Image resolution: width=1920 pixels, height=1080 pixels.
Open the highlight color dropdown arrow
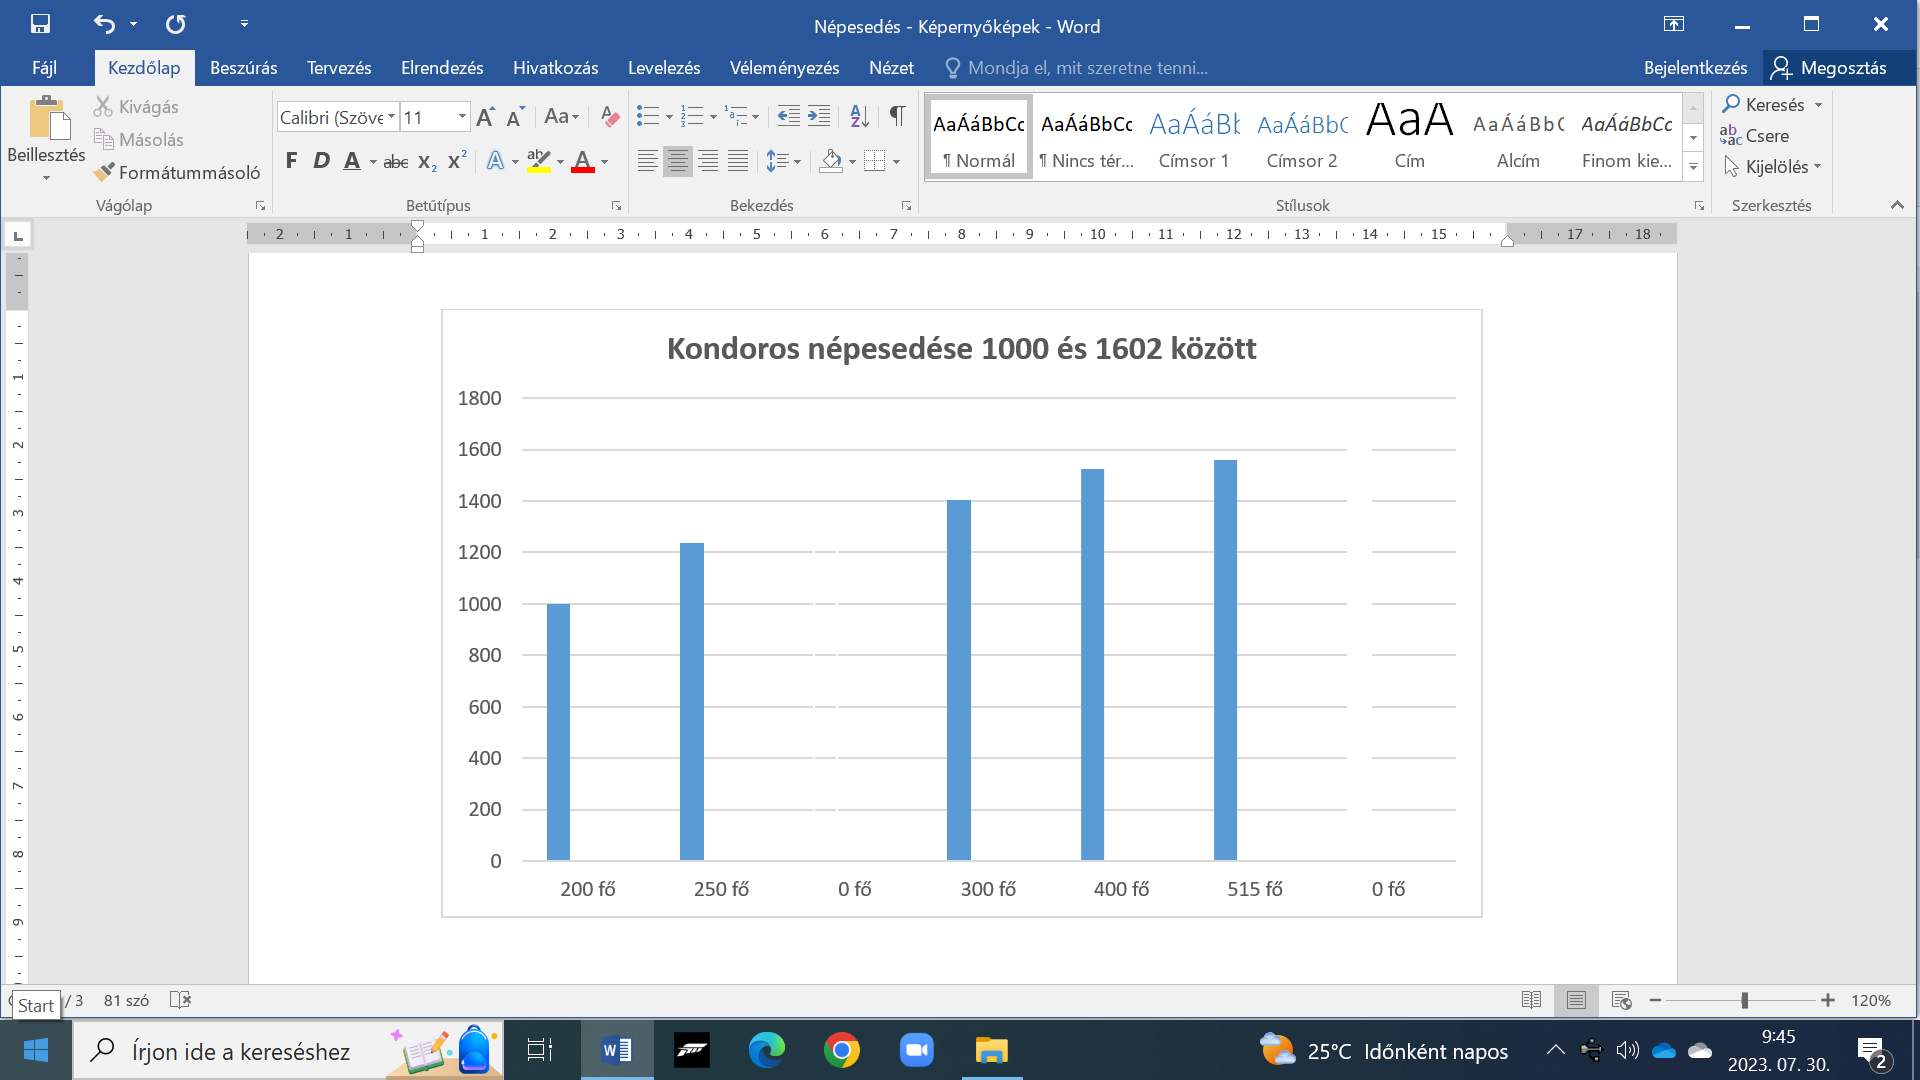[560, 161]
